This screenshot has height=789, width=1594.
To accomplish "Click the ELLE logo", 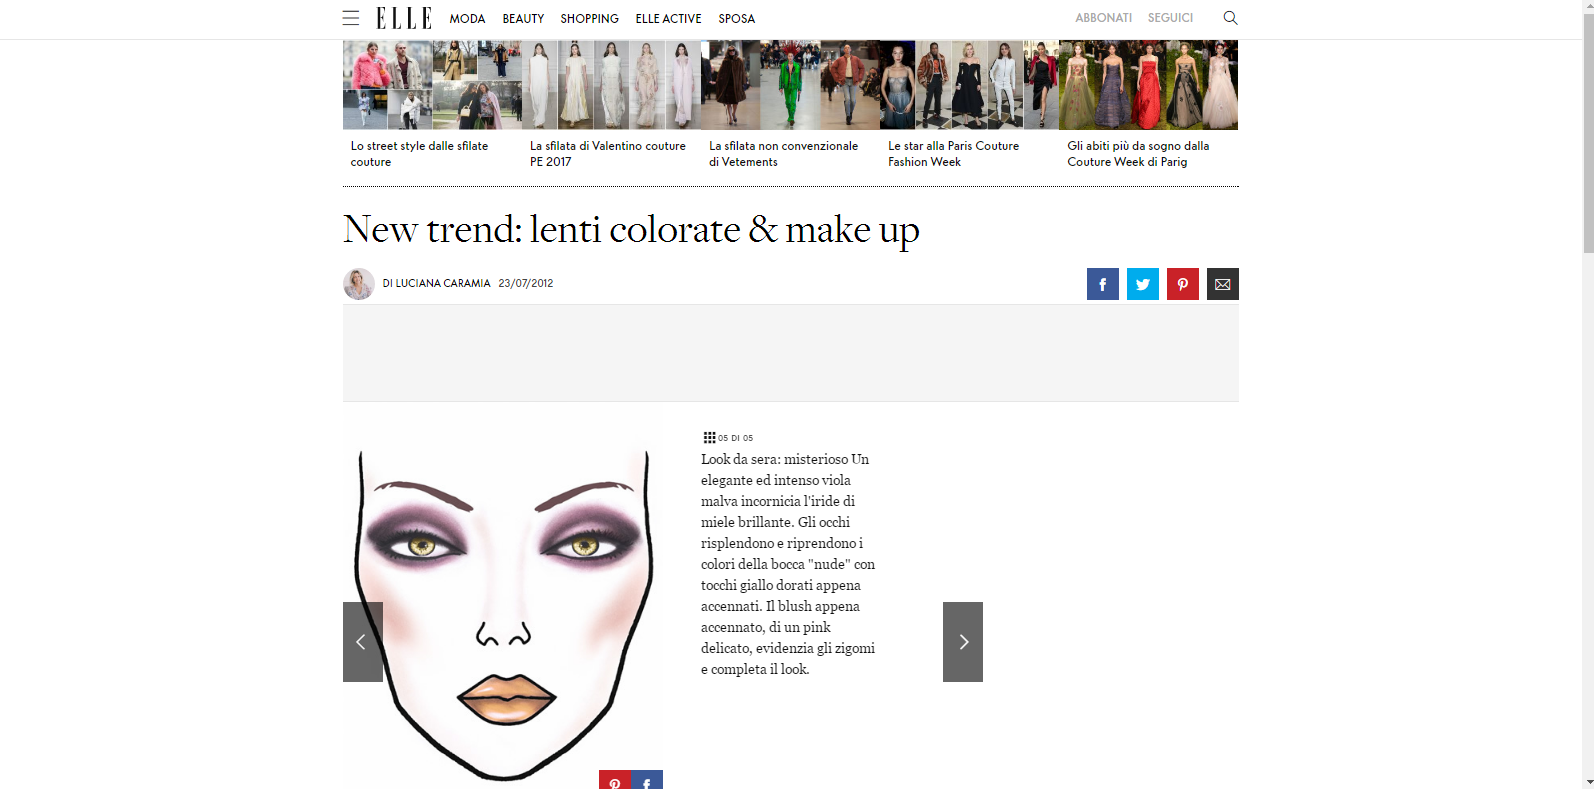I will (x=404, y=18).
